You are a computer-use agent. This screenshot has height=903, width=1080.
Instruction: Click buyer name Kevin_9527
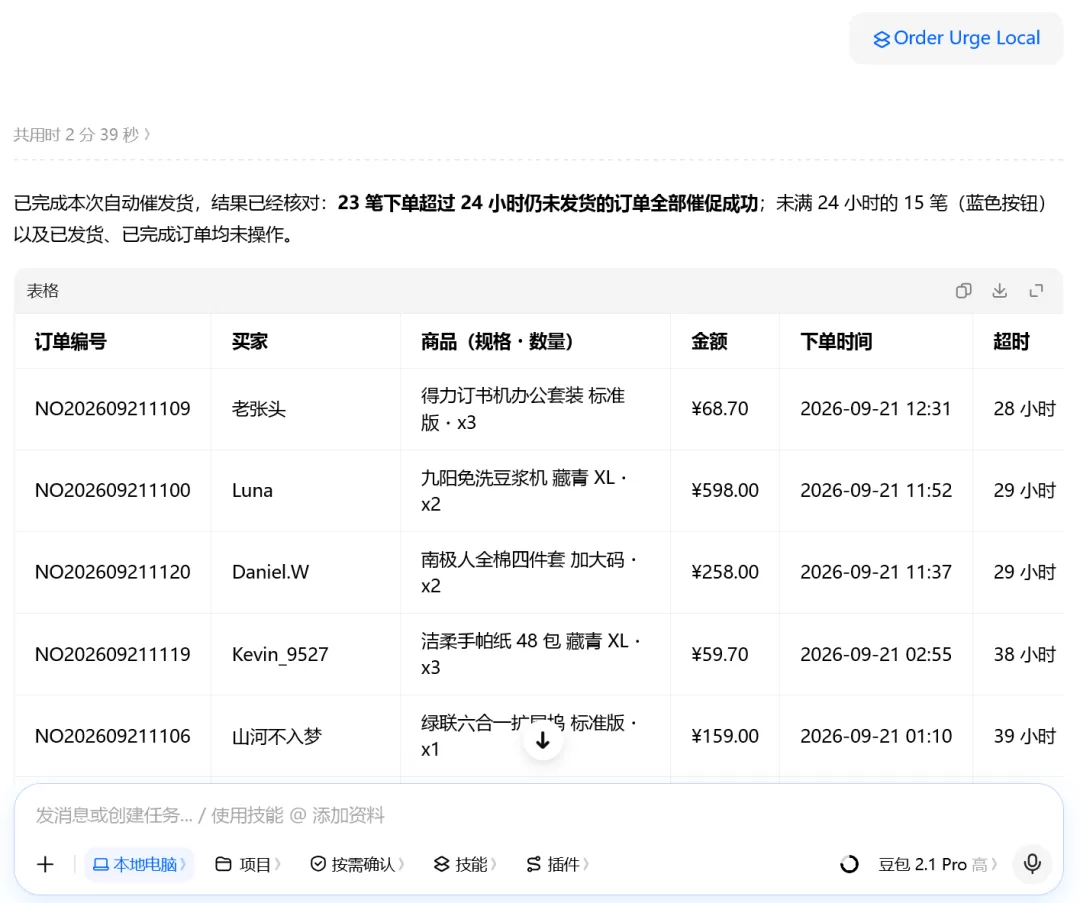pos(280,654)
